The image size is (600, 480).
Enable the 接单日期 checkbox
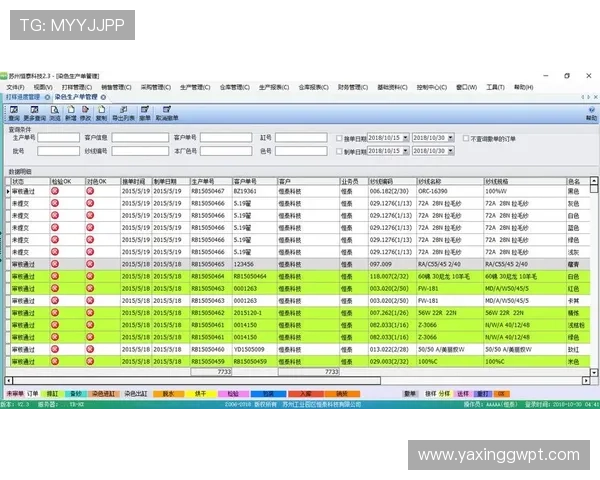(340, 138)
